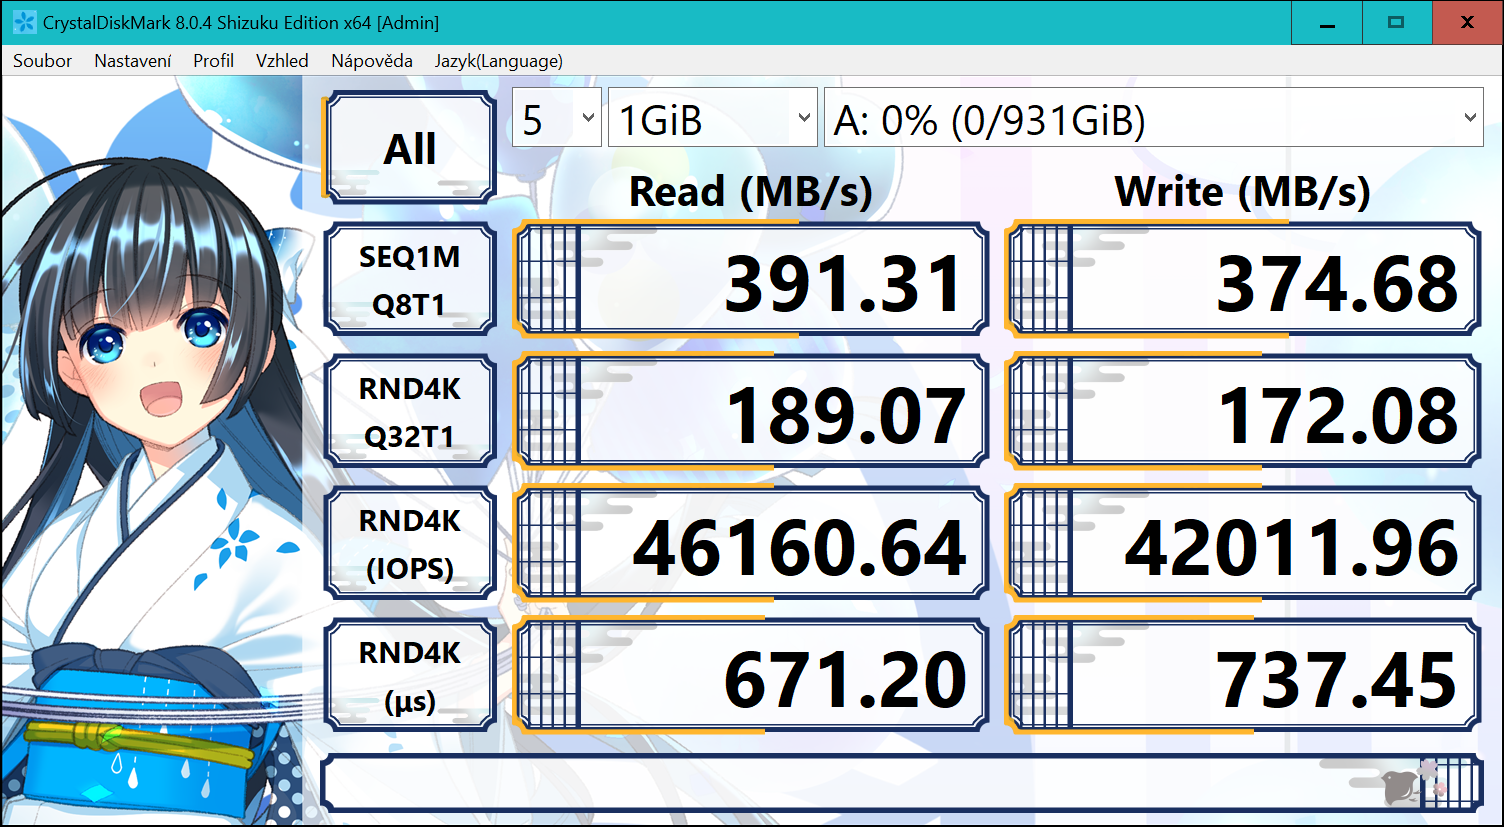The width and height of the screenshot is (1504, 827).
Task: Click the RND4K (IOPS) test button
Action: click(410, 544)
